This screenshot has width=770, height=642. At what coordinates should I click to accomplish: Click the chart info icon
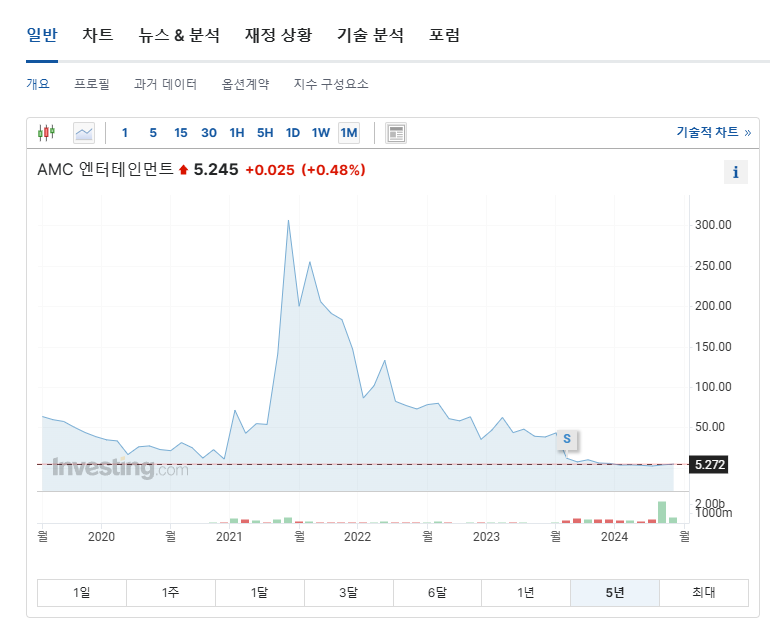(x=736, y=172)
